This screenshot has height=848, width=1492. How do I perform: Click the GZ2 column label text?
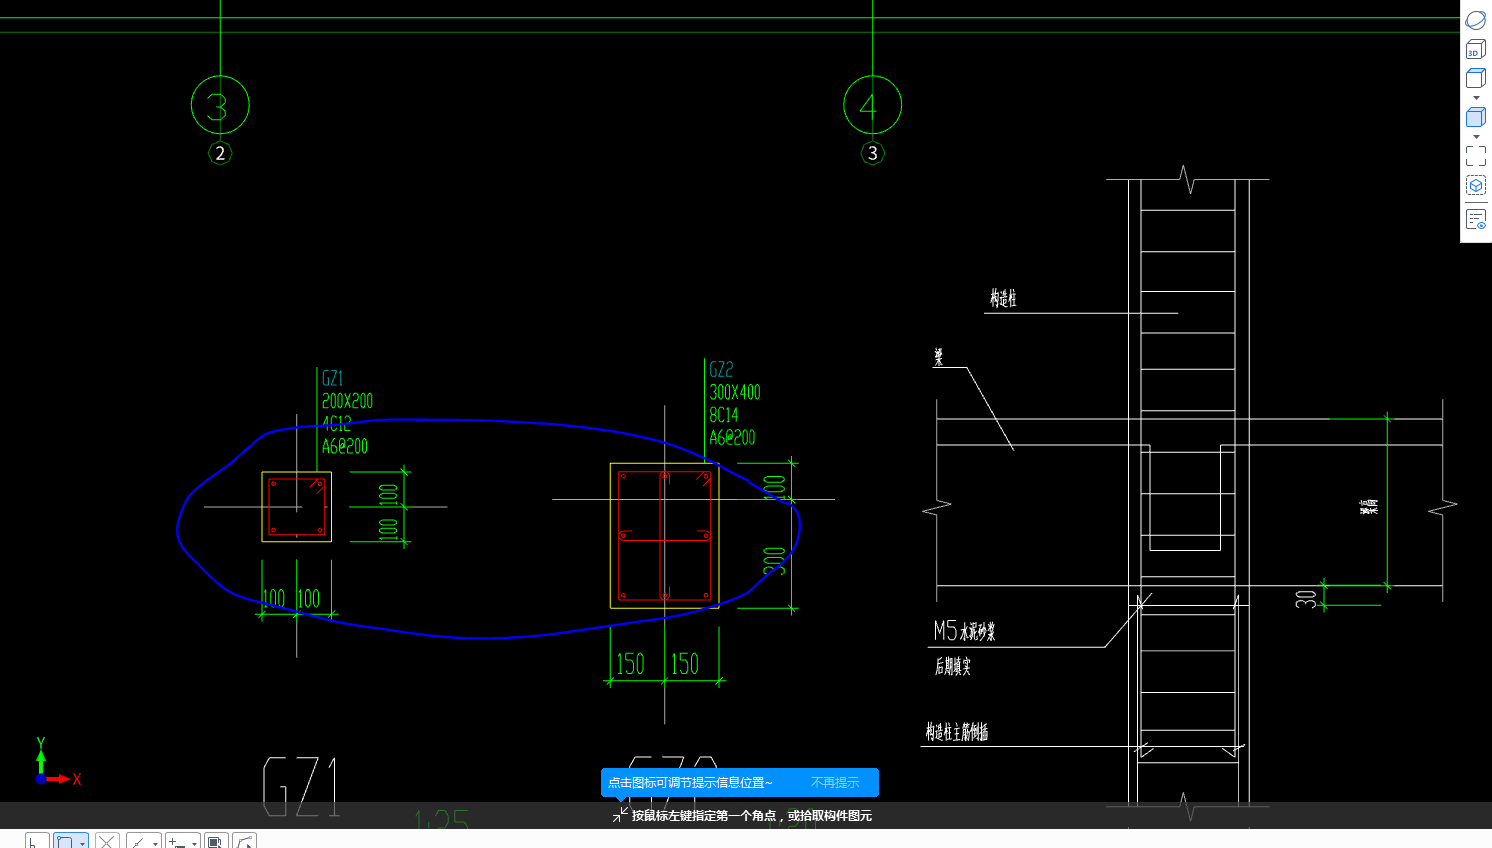click(x=721, y=369)
